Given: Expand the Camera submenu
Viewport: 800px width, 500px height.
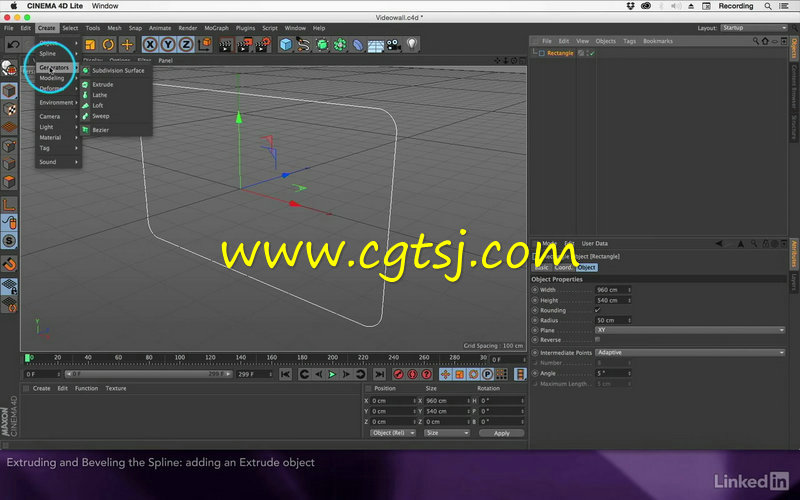Looking at the screenshot, I should click(58, 116).
